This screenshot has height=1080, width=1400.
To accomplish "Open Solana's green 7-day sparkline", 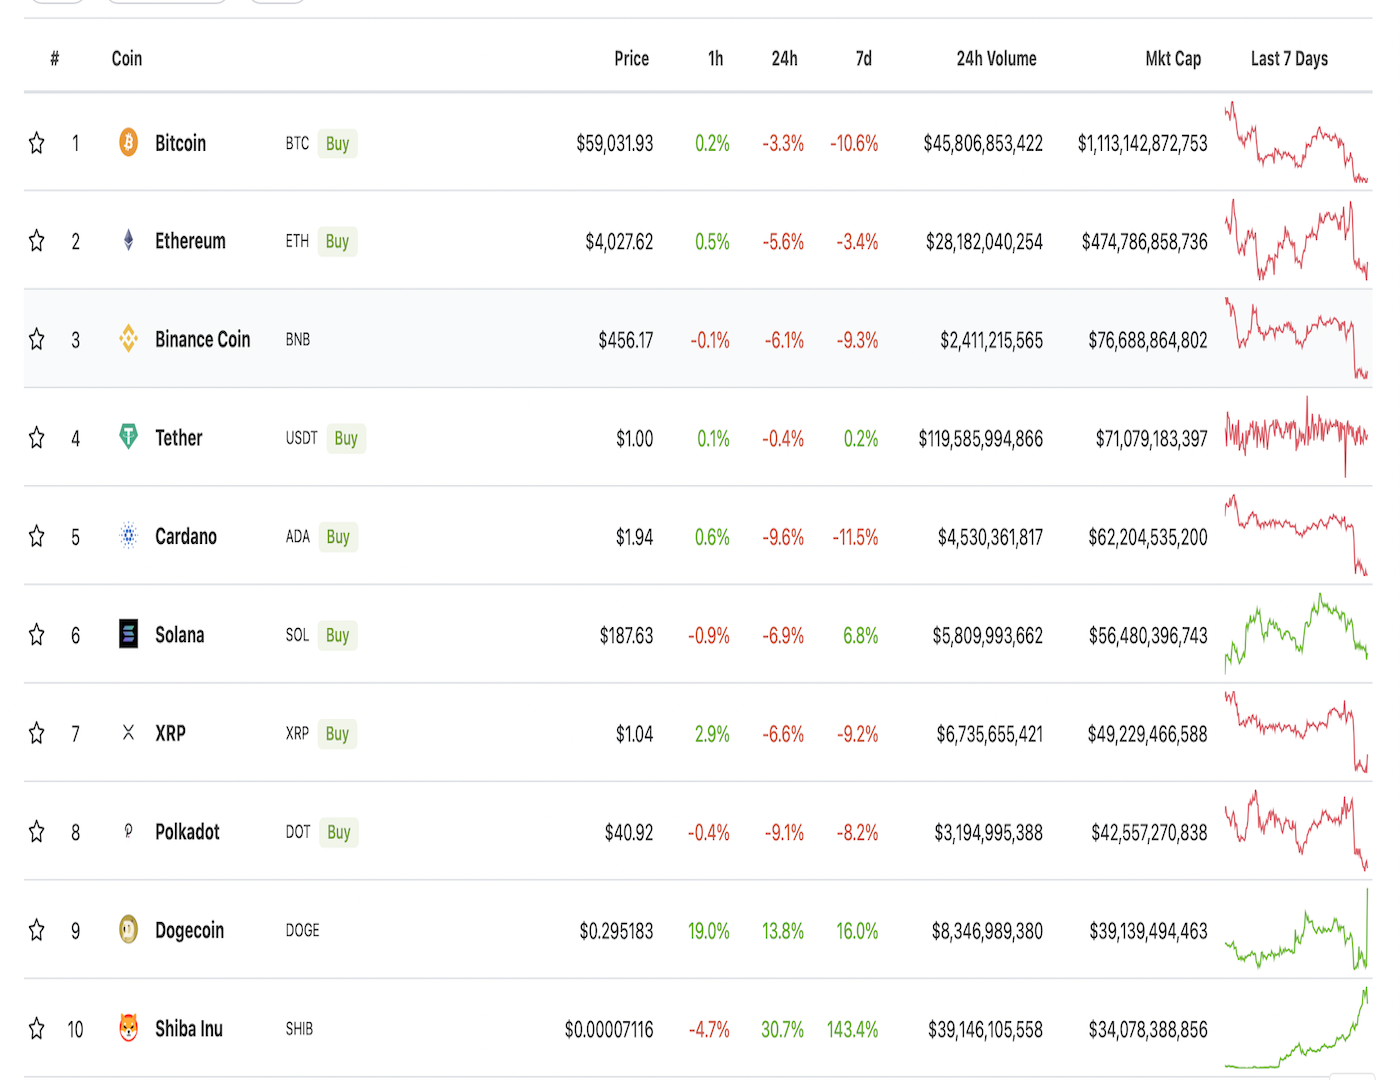I will pyautogui.click(x=1296, y=634).
